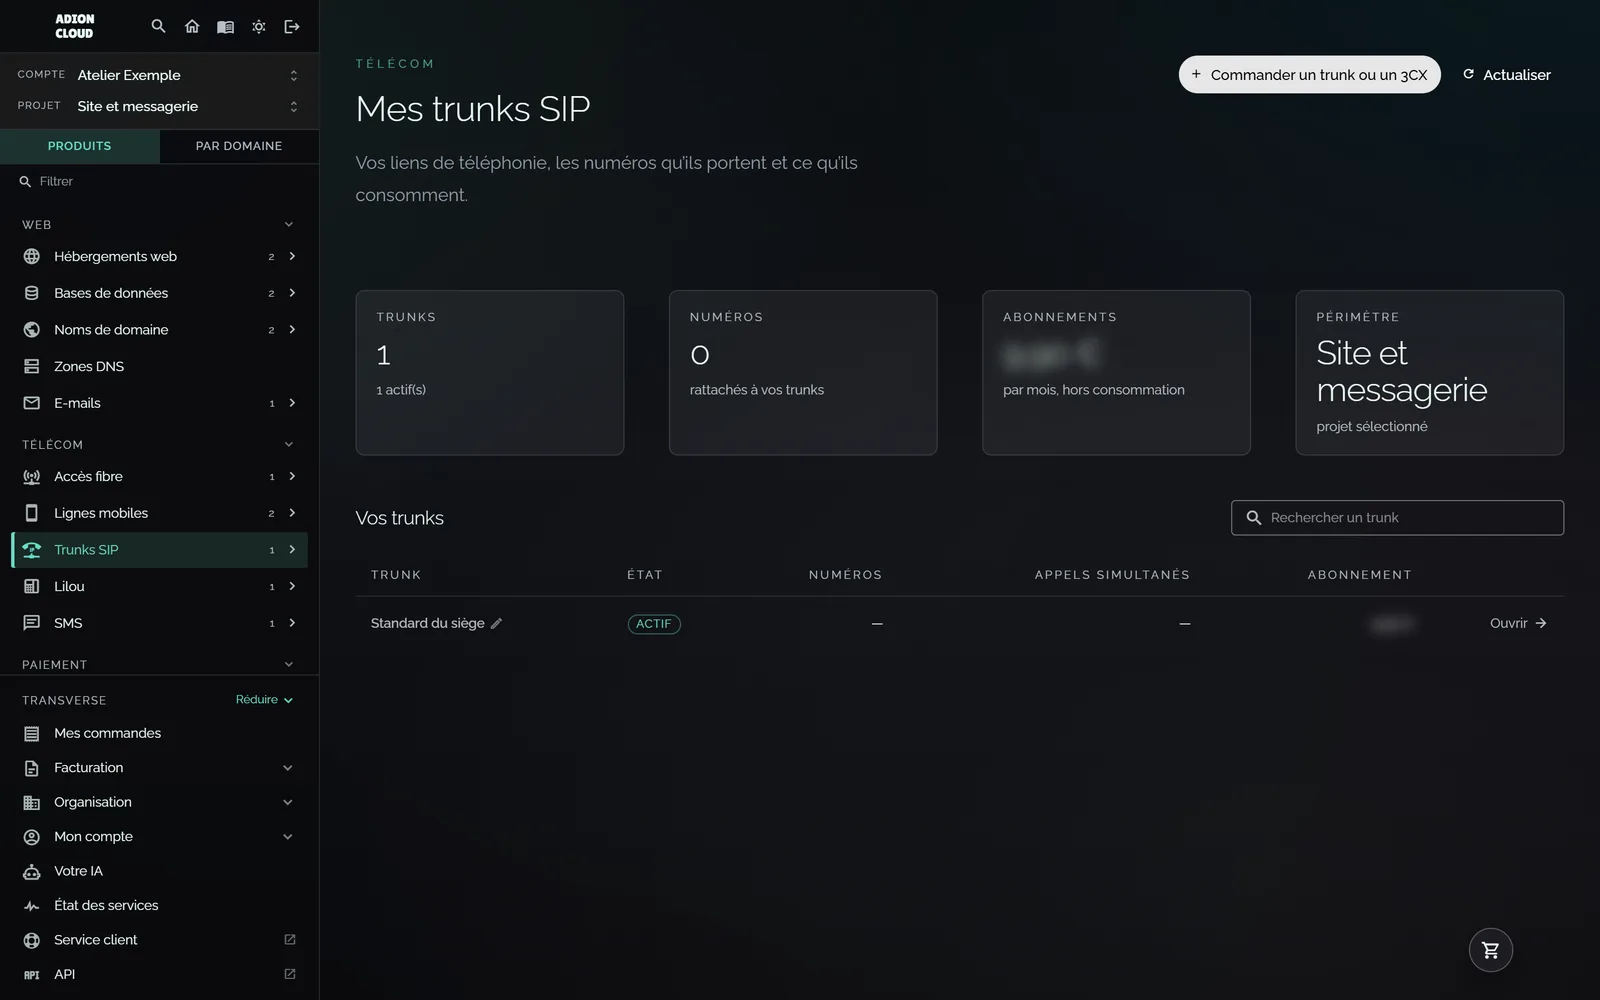The width and height of the screenshot is (1600, 1000).
Task: Open the Projet selector Site et messagerie
Action: point(159,106)
